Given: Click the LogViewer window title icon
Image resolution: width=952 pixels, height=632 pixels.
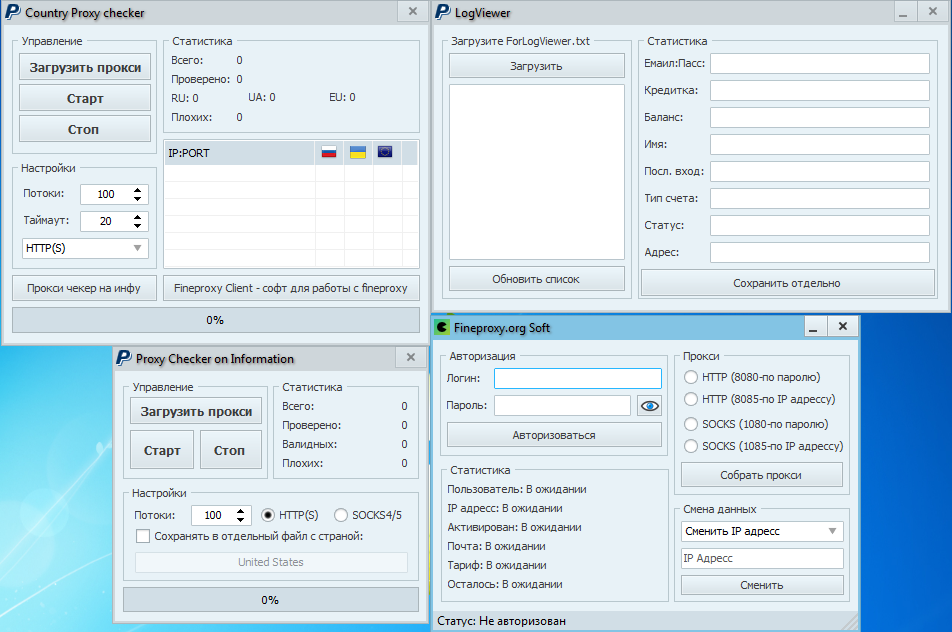Looking at the screenshot, I should (x=442, y=12).
